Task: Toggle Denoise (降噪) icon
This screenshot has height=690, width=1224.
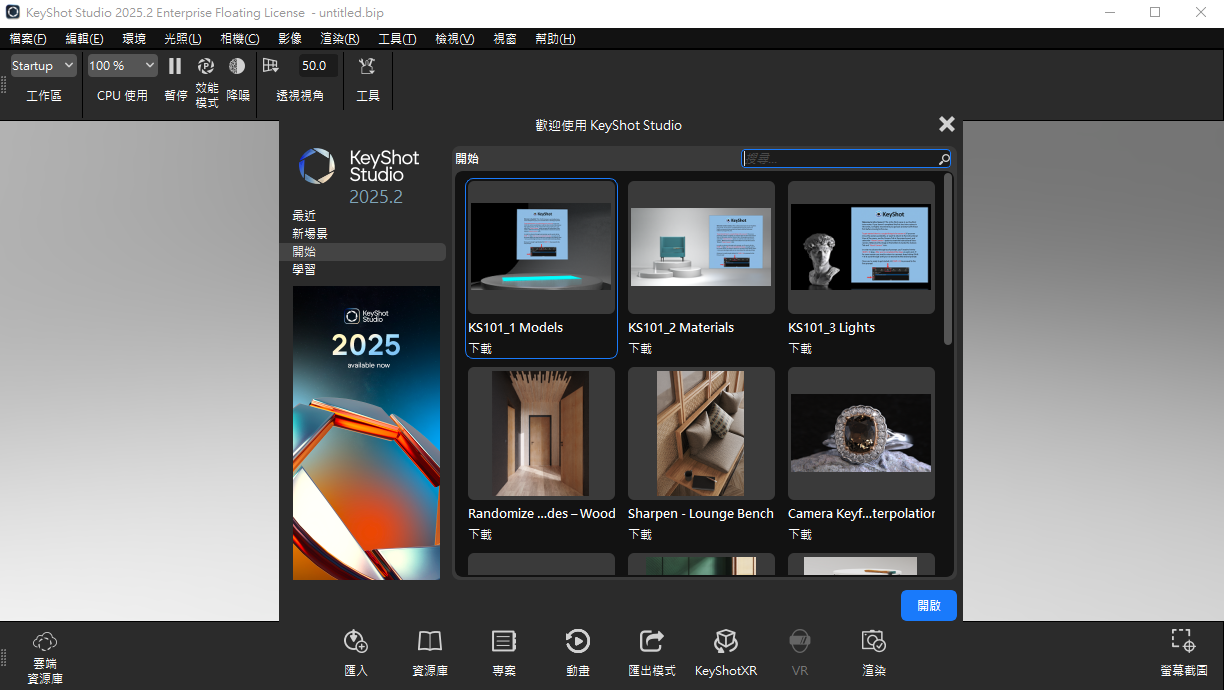Action: point(237,66)
